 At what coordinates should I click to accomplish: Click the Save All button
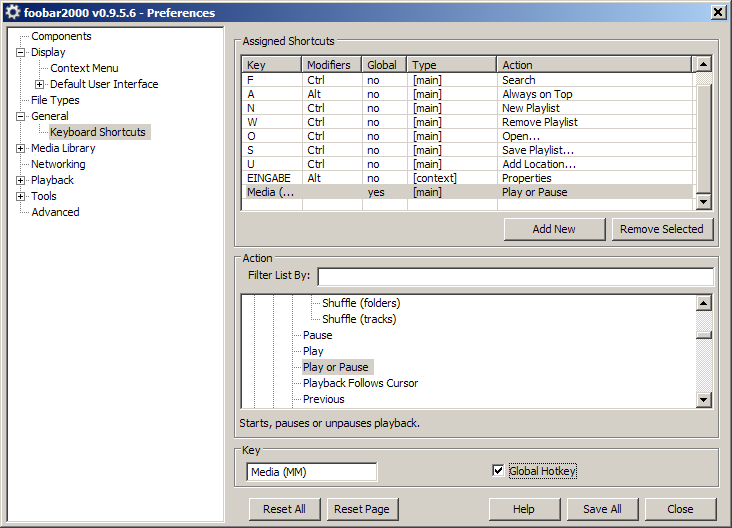[602, 509]
